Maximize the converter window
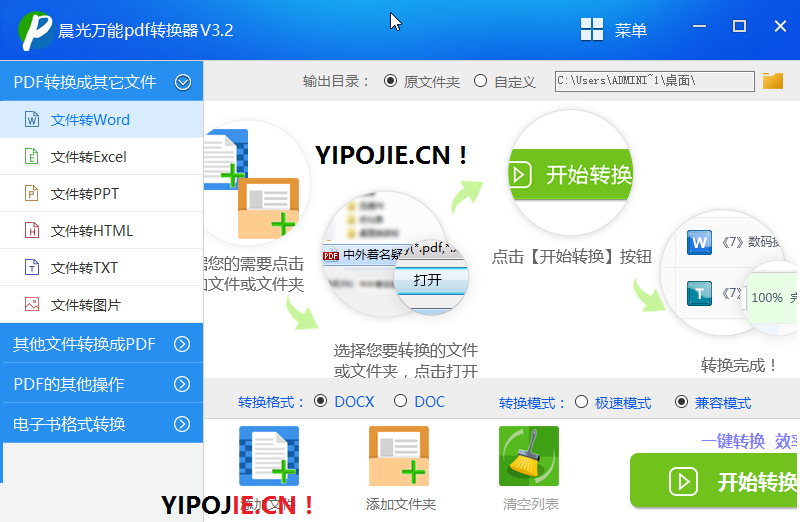Viewport: 800px width, 522px height. [x=739, y=26]
